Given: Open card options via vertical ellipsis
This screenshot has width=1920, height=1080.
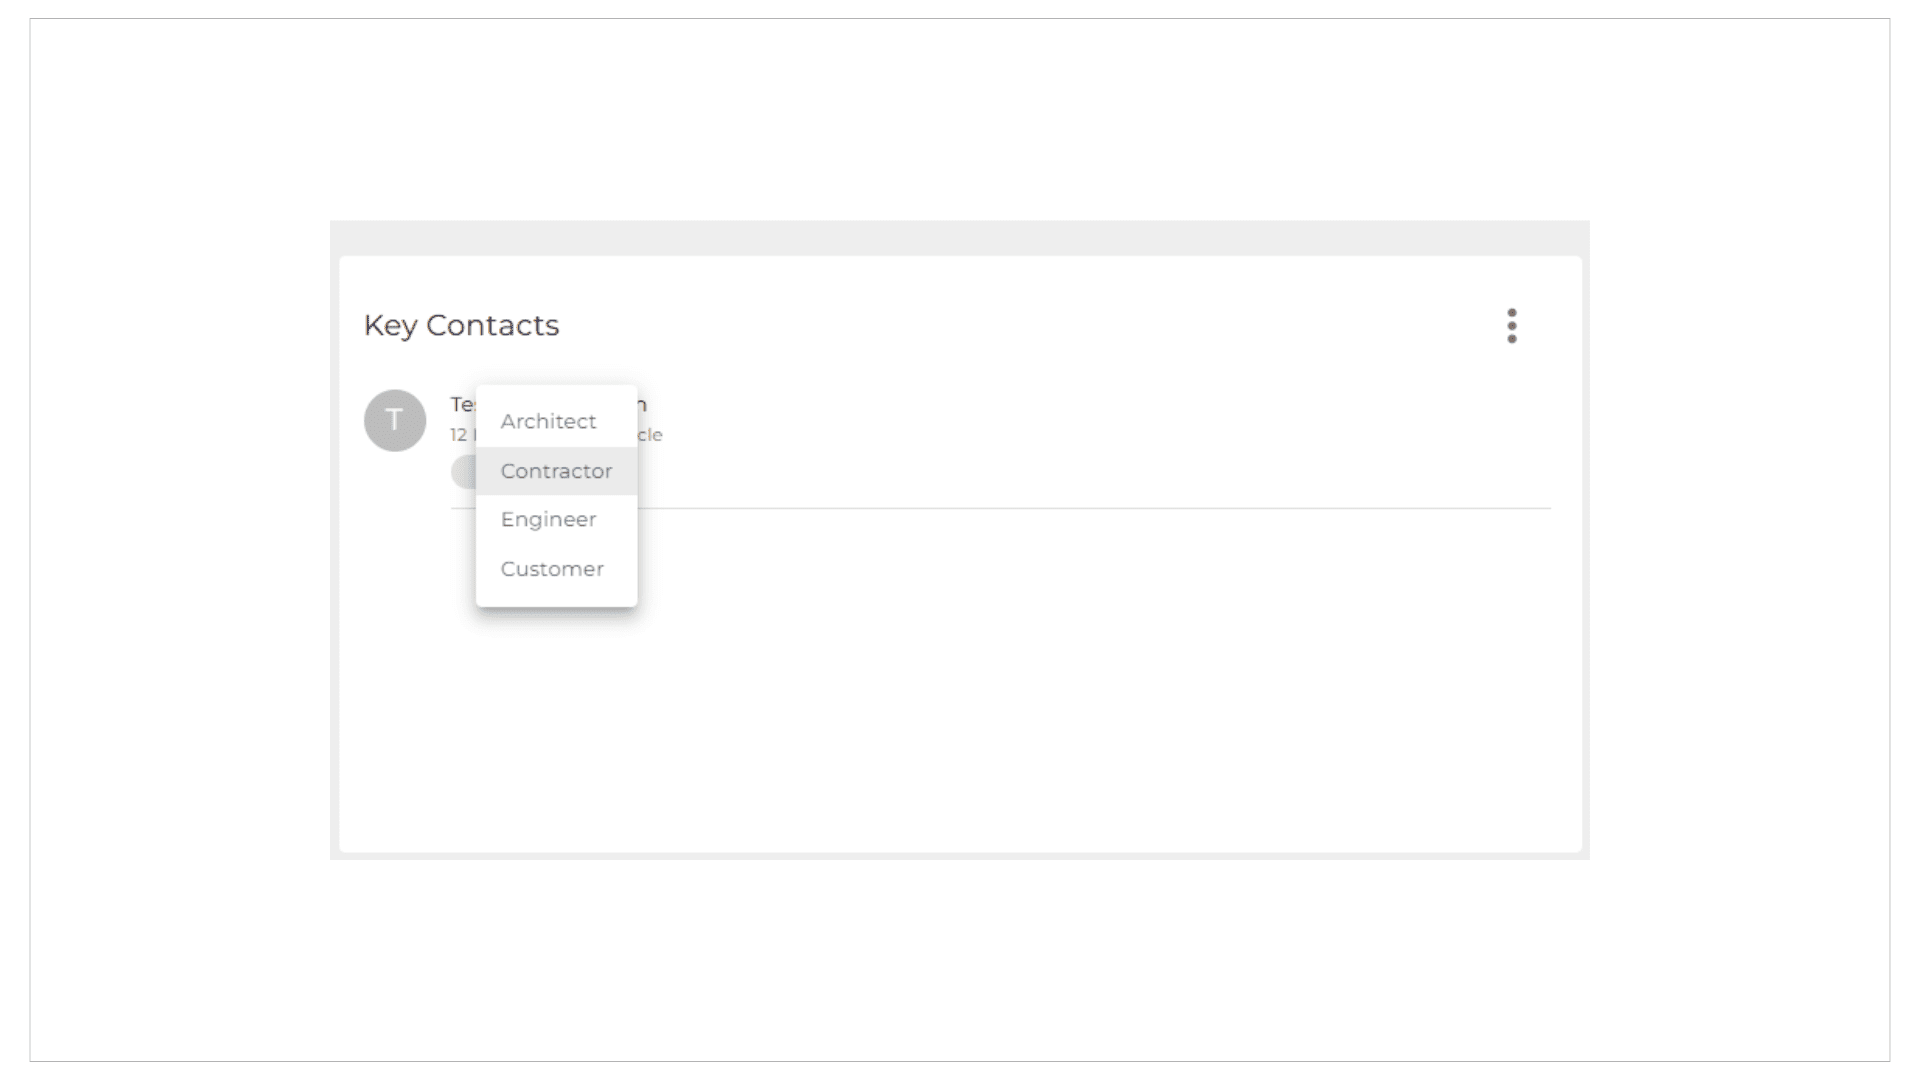Looking at the screenshot, I should [x=1511, y=326].
